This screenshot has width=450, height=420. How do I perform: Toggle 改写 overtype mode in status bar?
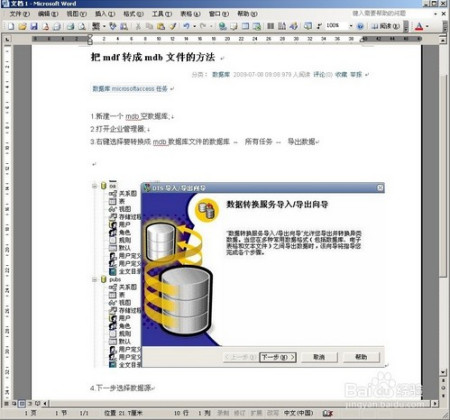pos(273,413)
